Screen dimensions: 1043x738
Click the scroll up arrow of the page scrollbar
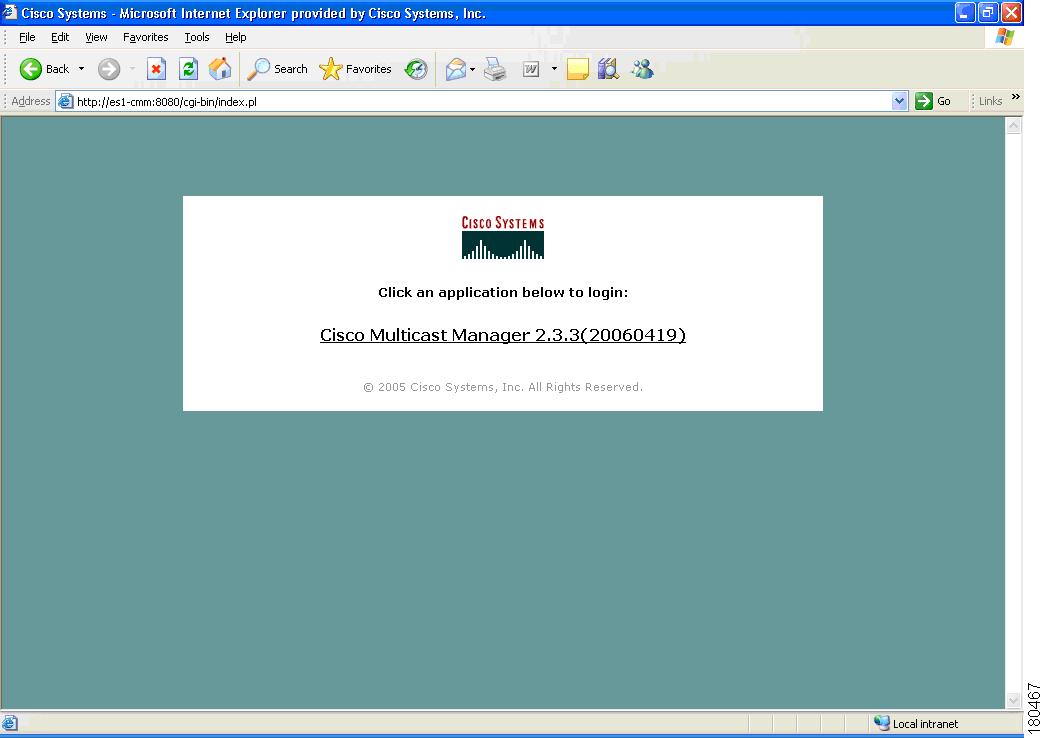click(x=1013, y=126)
